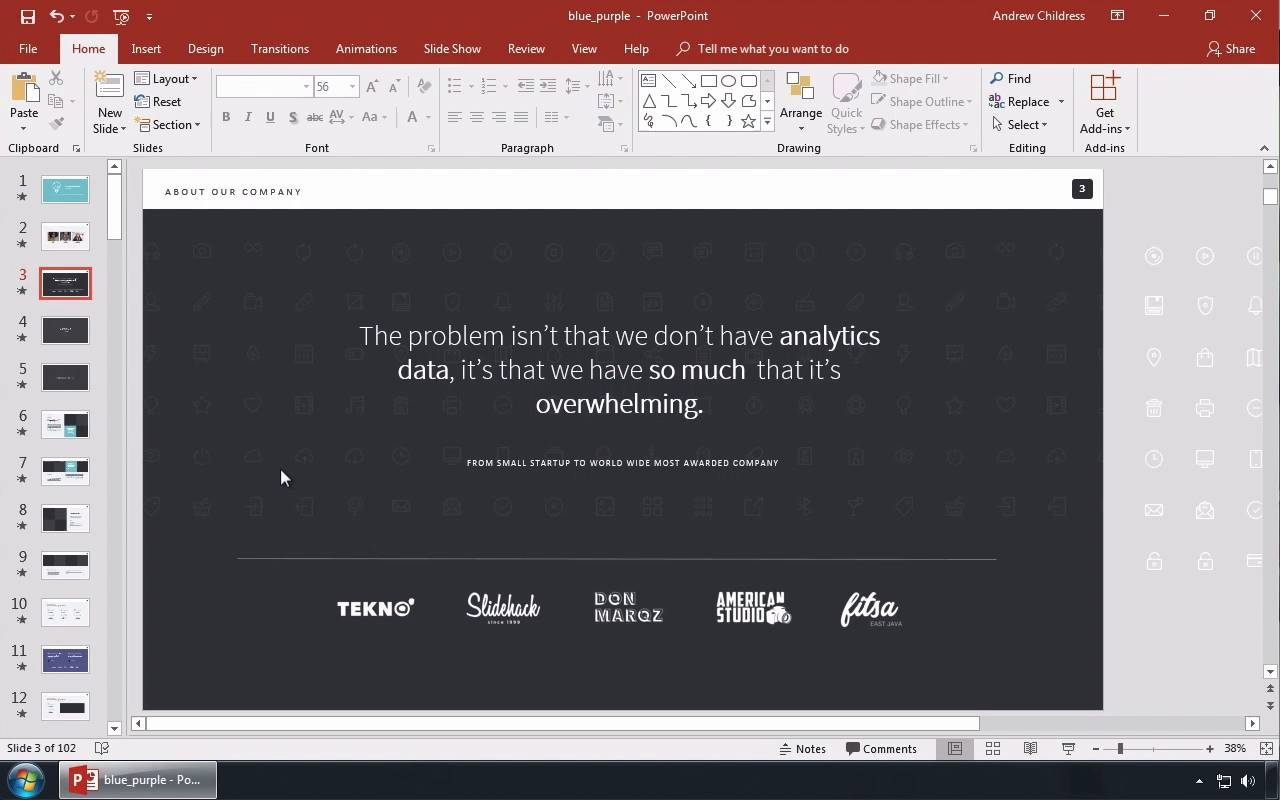Open the Windows Start button
Image resolution: width=1280 pixels, height=800 pixels.
[25, 780]
